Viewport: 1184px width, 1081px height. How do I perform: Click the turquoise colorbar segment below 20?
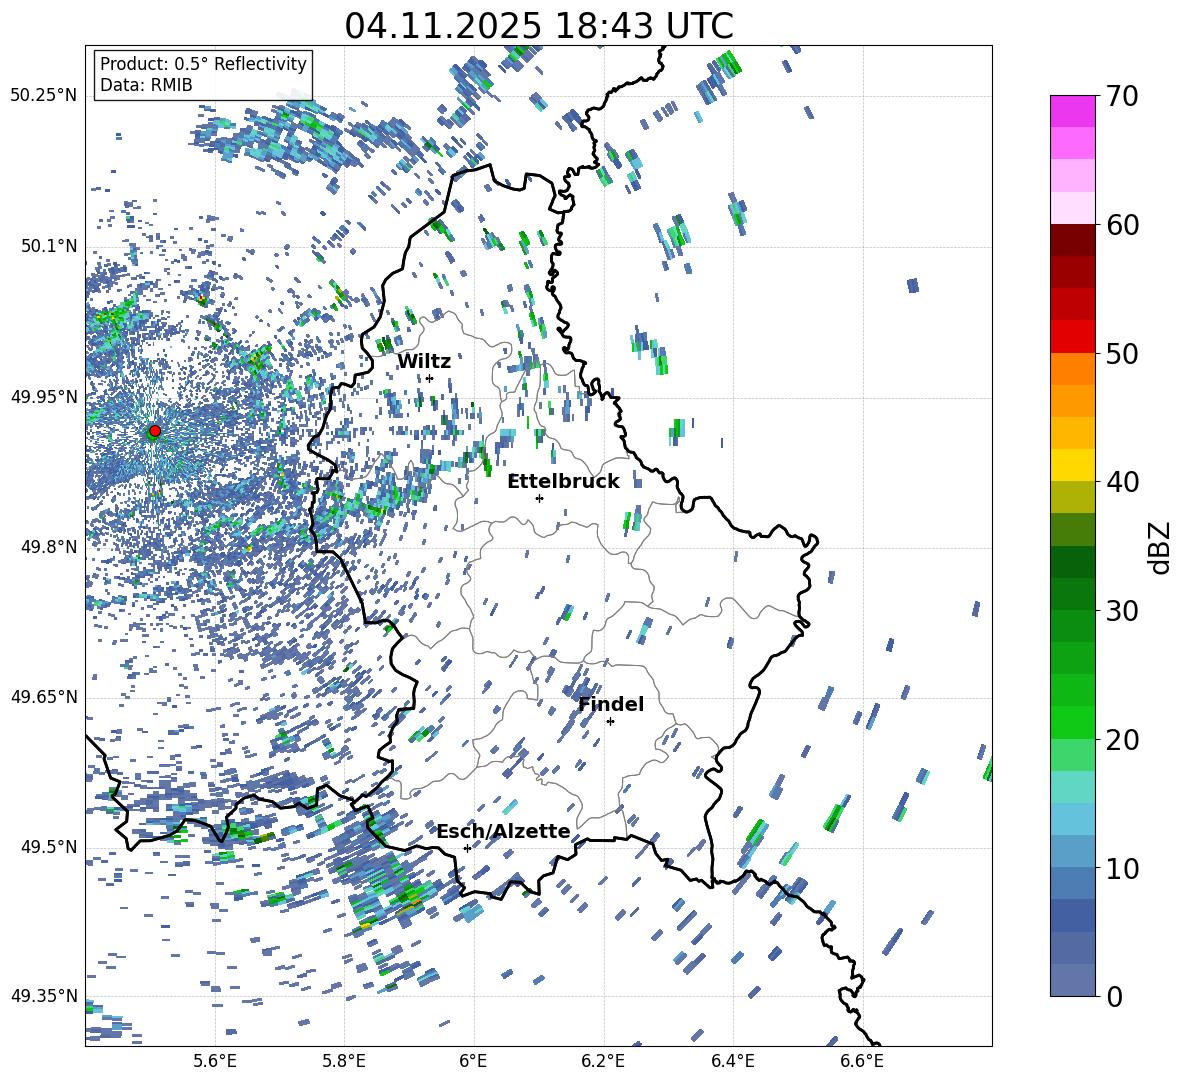1072,787
